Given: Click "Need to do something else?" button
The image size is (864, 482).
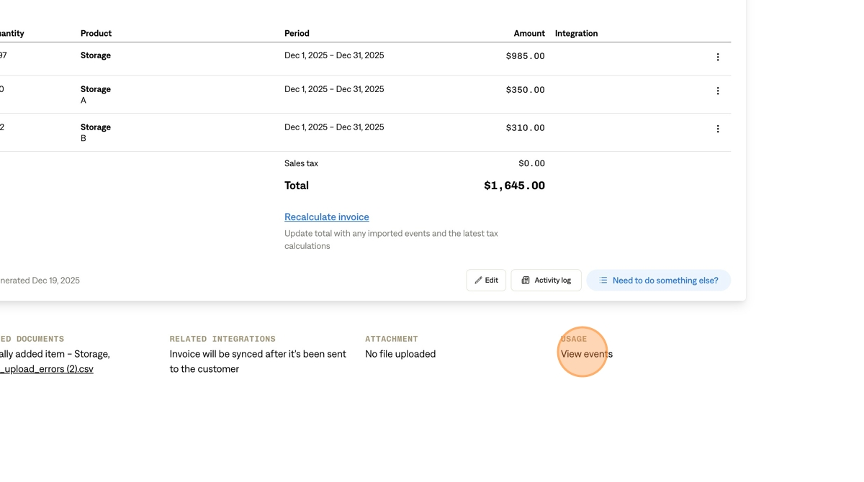Looking at the screenshot, I should (658, 280).
